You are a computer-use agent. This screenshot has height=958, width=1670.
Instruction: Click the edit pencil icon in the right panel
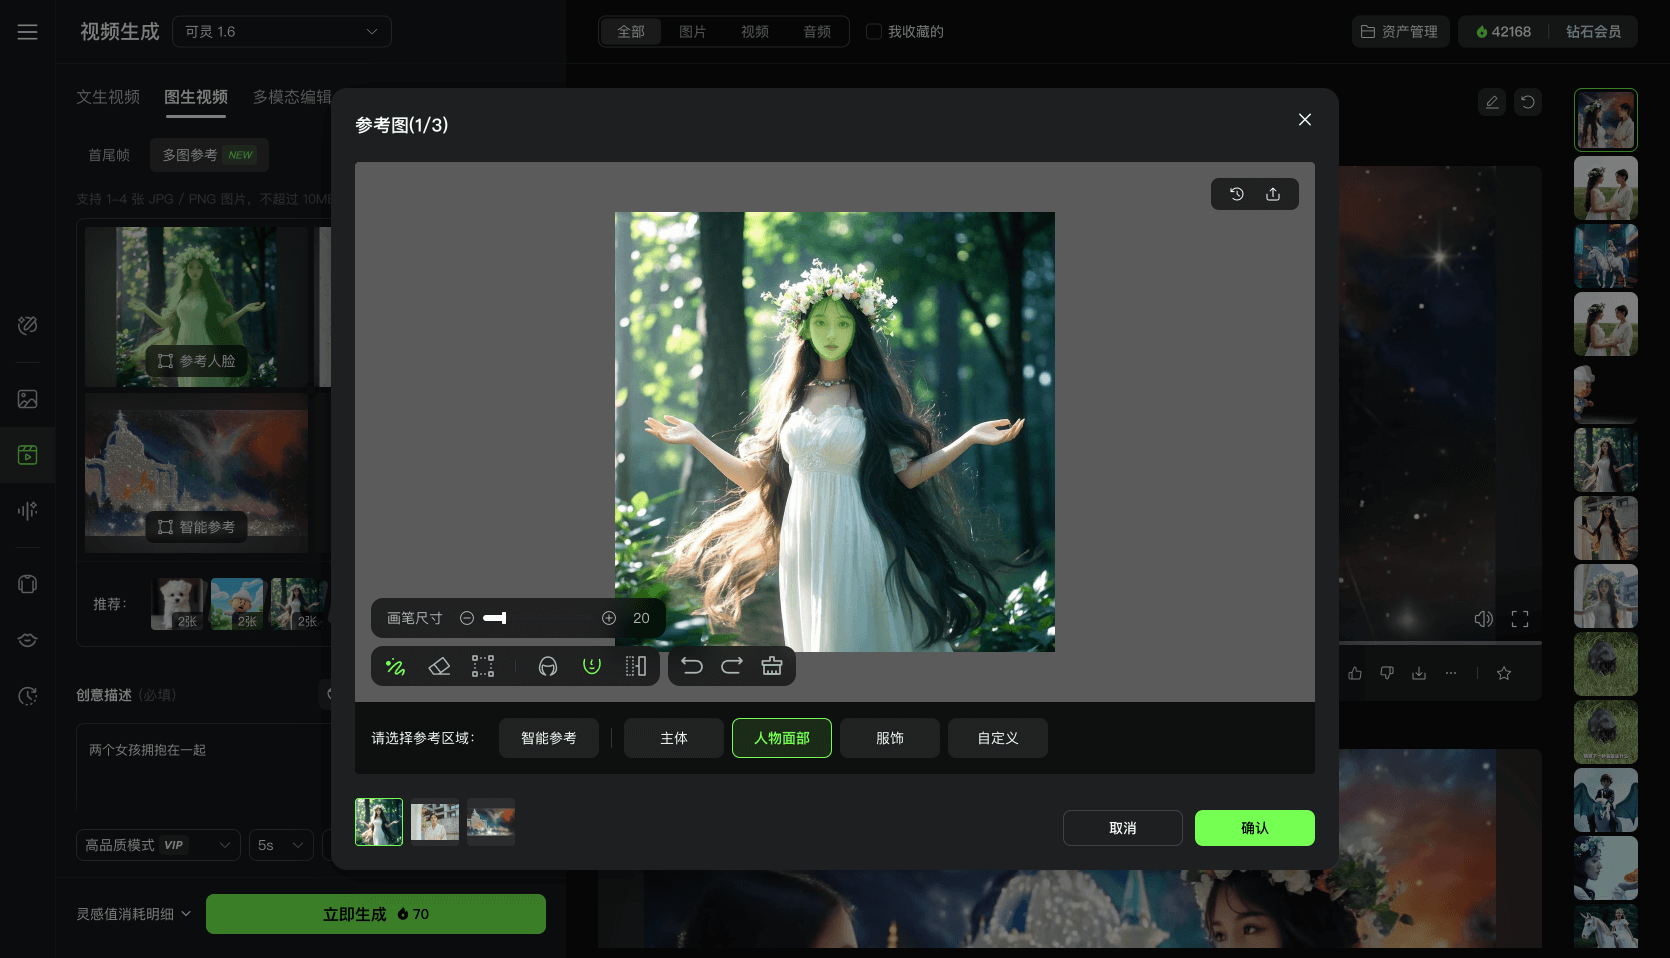click(x=1492, y=102)
